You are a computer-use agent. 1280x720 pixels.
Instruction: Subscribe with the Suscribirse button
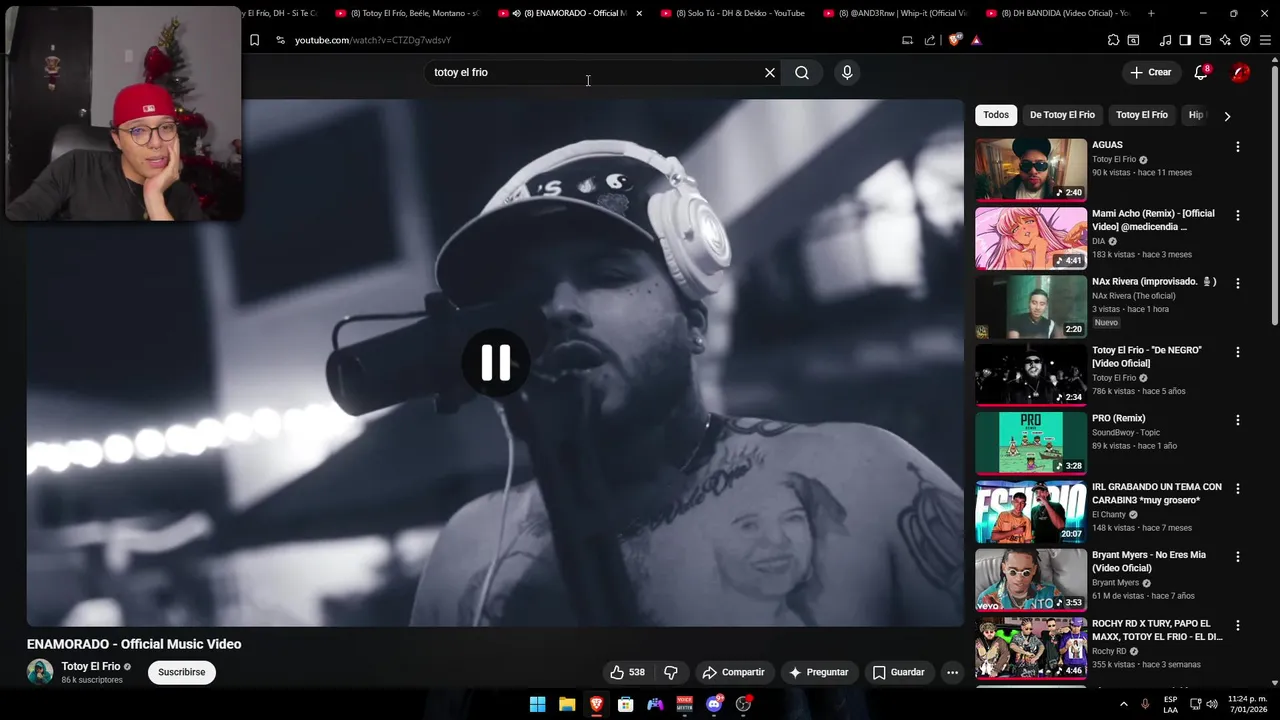click(x=182, y=672)
